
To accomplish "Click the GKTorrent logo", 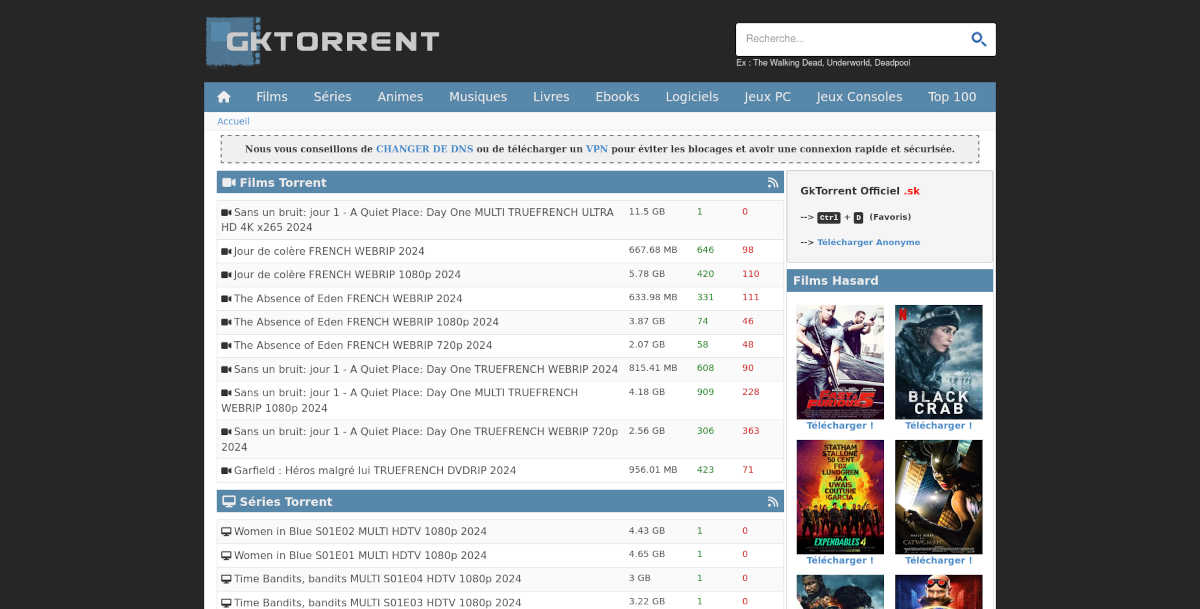I will [323, 41].
